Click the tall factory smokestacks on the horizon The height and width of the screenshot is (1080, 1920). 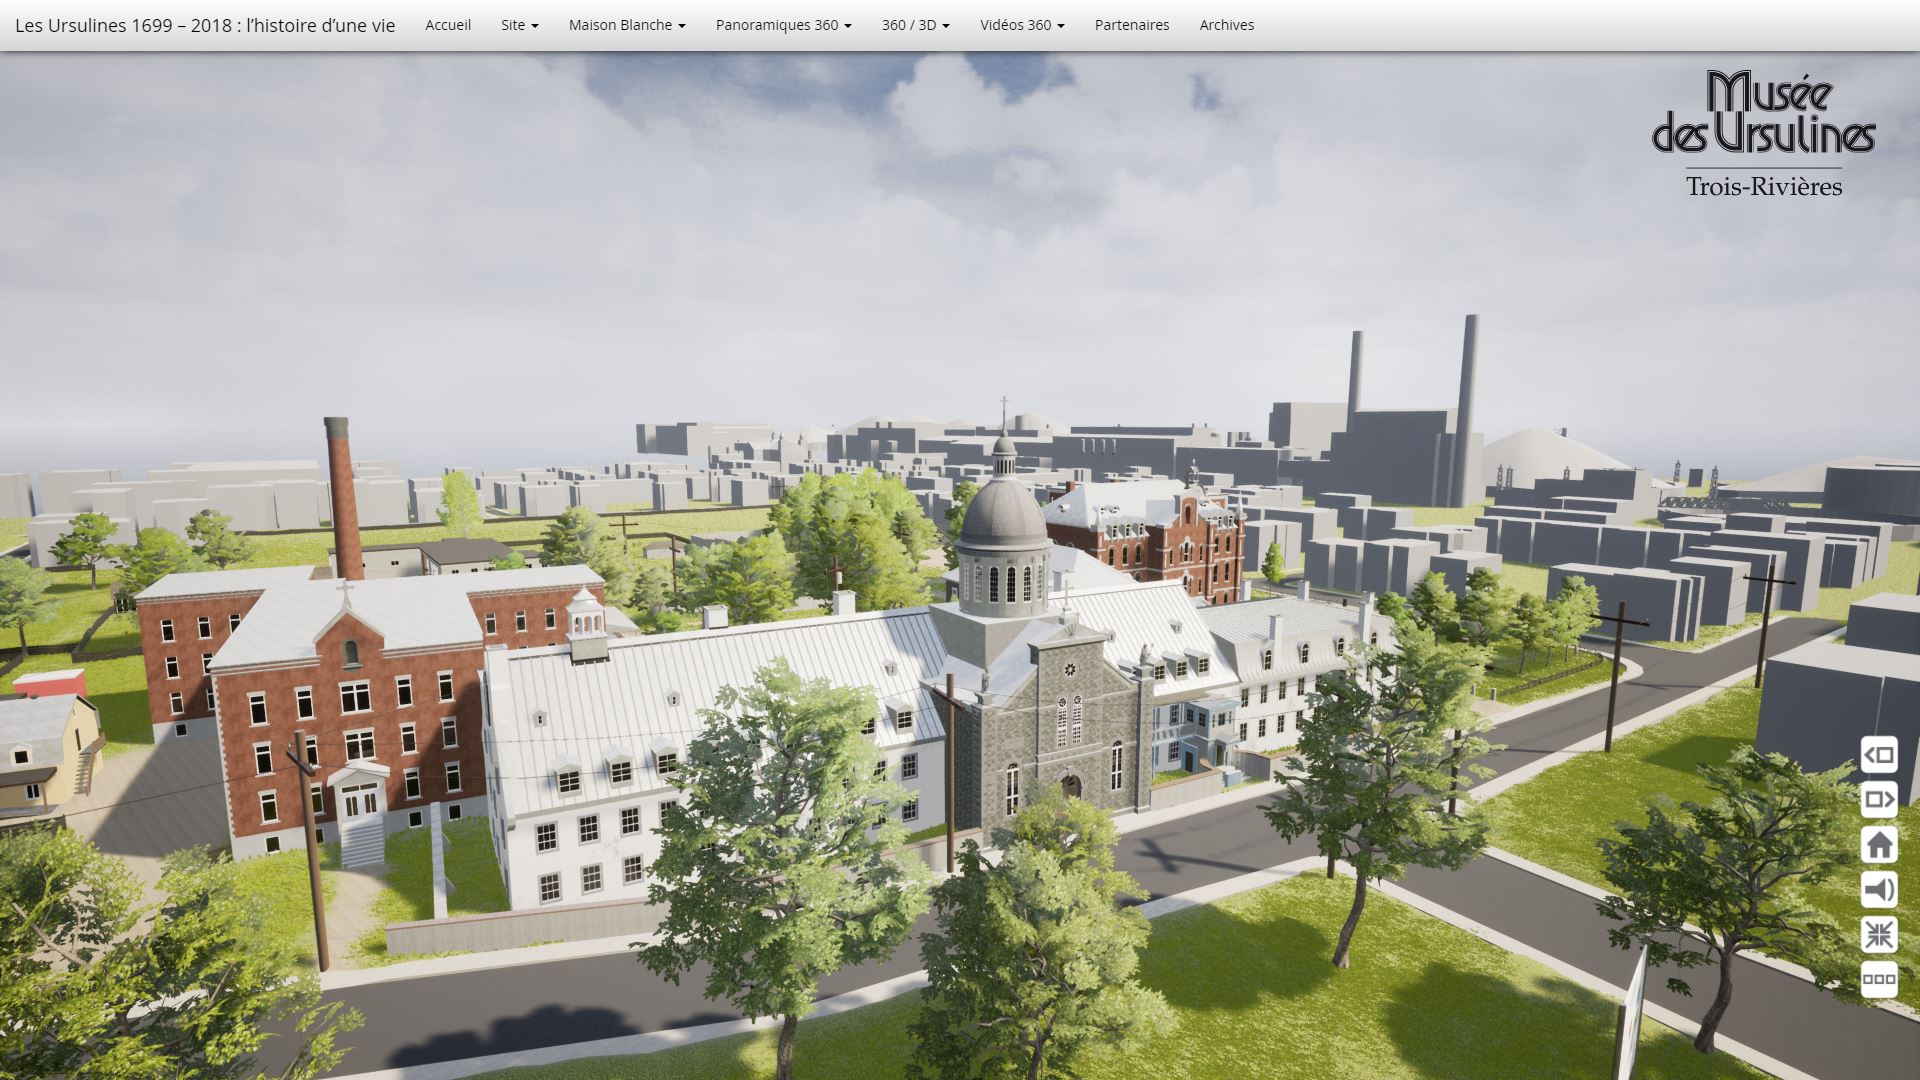point(1466,400)
